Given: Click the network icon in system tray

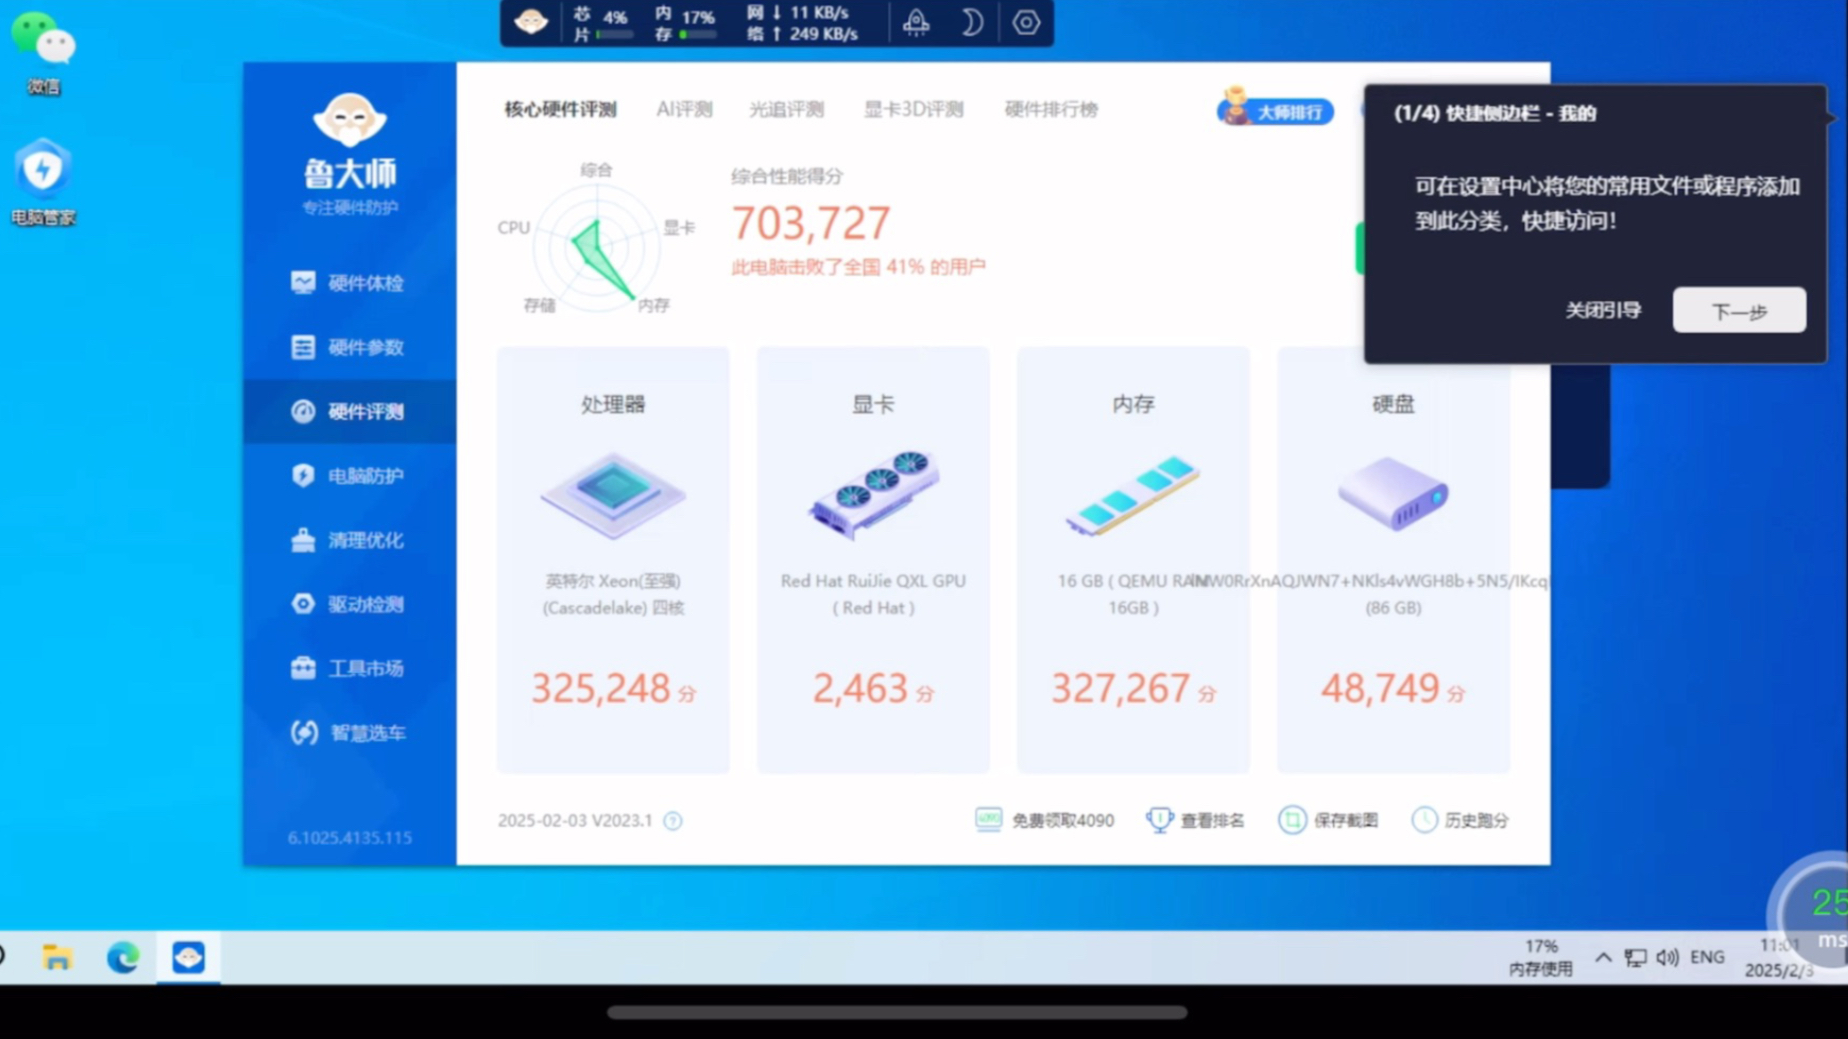Looking at the screenshot, I should [1636, 957].
